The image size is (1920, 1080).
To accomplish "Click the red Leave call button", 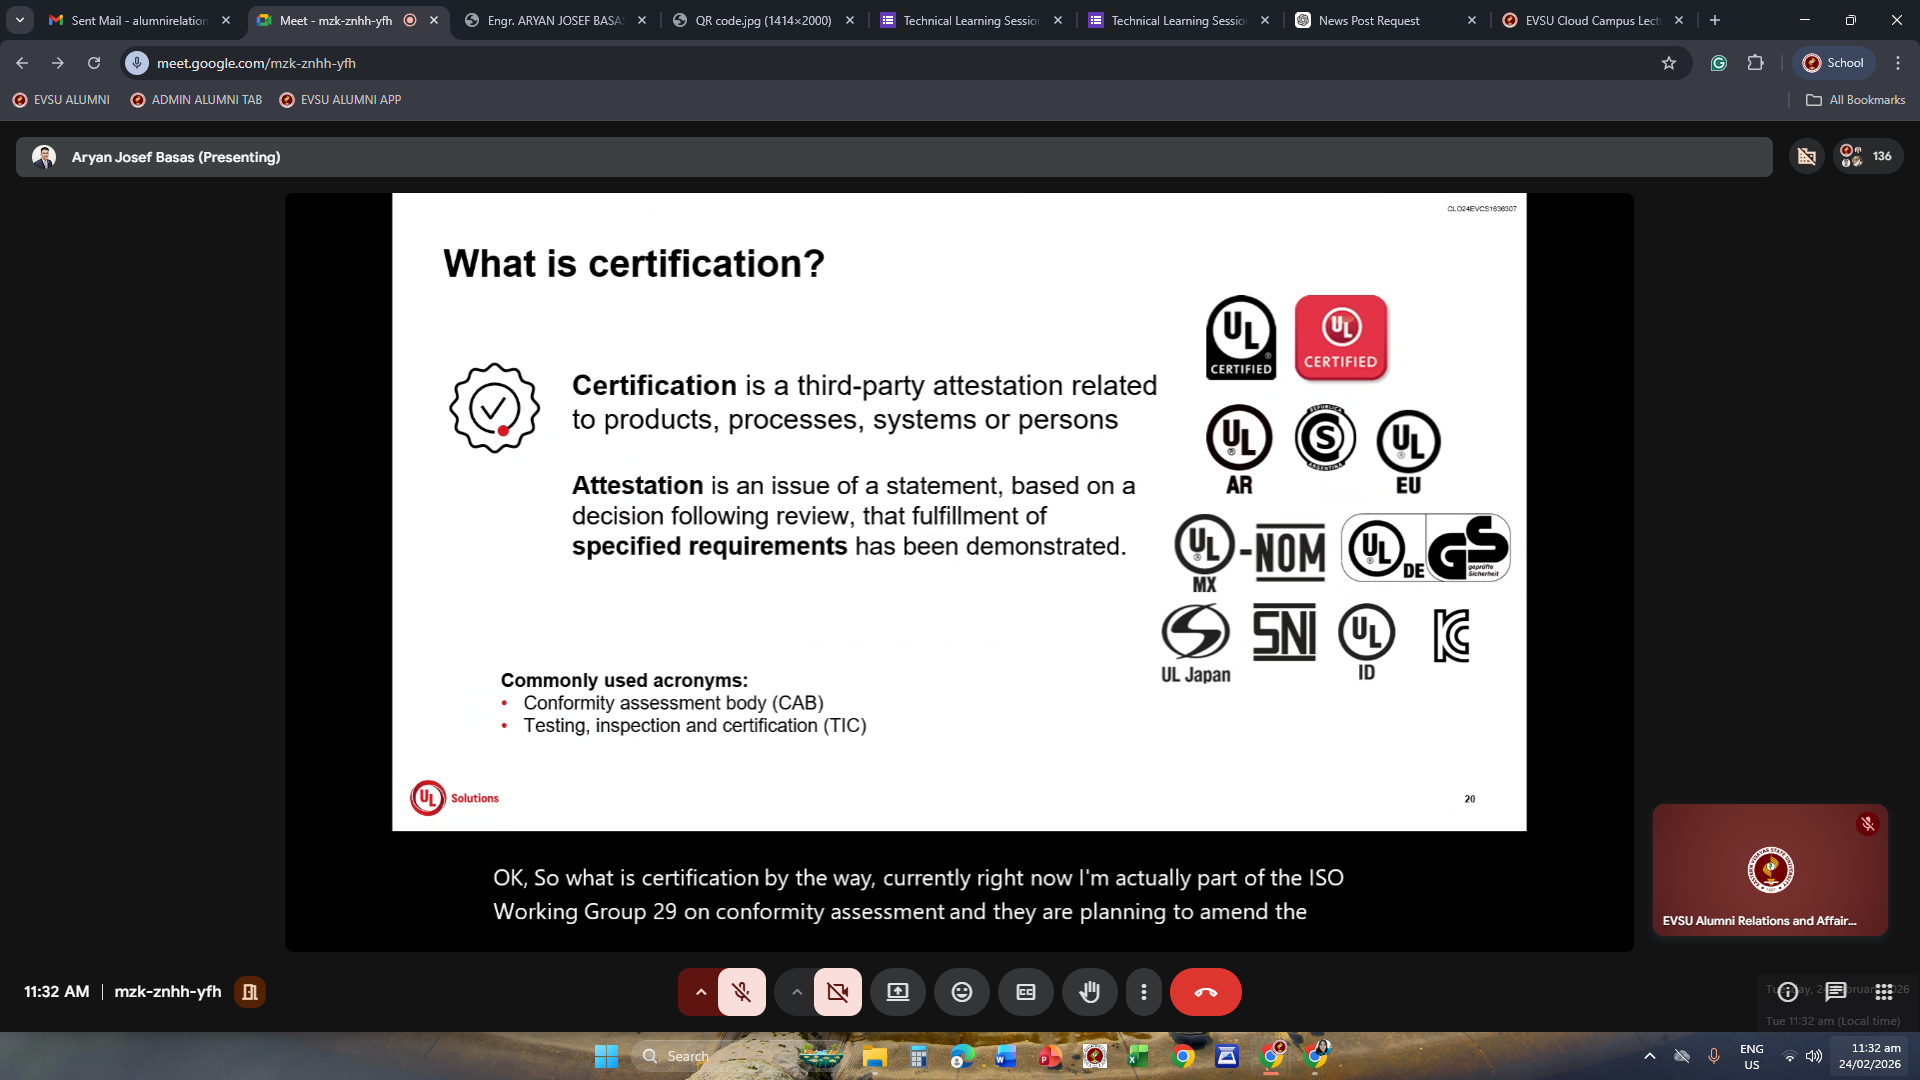I will pos(1205,992).
